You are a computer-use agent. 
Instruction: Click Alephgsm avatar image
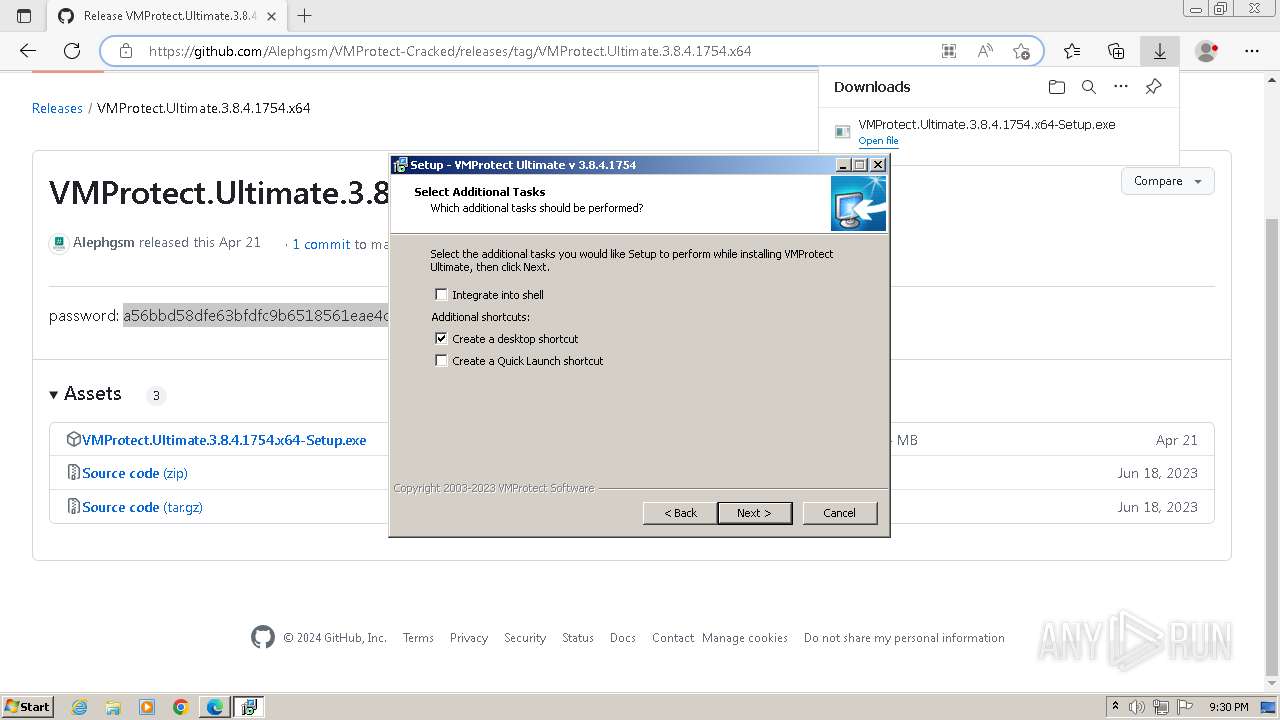coord(59,243)
